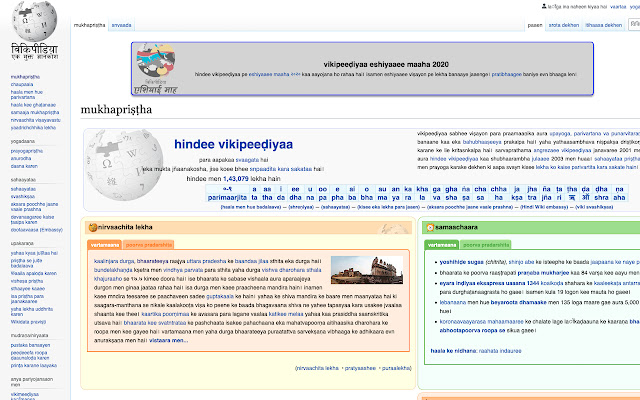Open pratyaashee link below featured article
Screen dimensions: 640x400
coord(360,368)
